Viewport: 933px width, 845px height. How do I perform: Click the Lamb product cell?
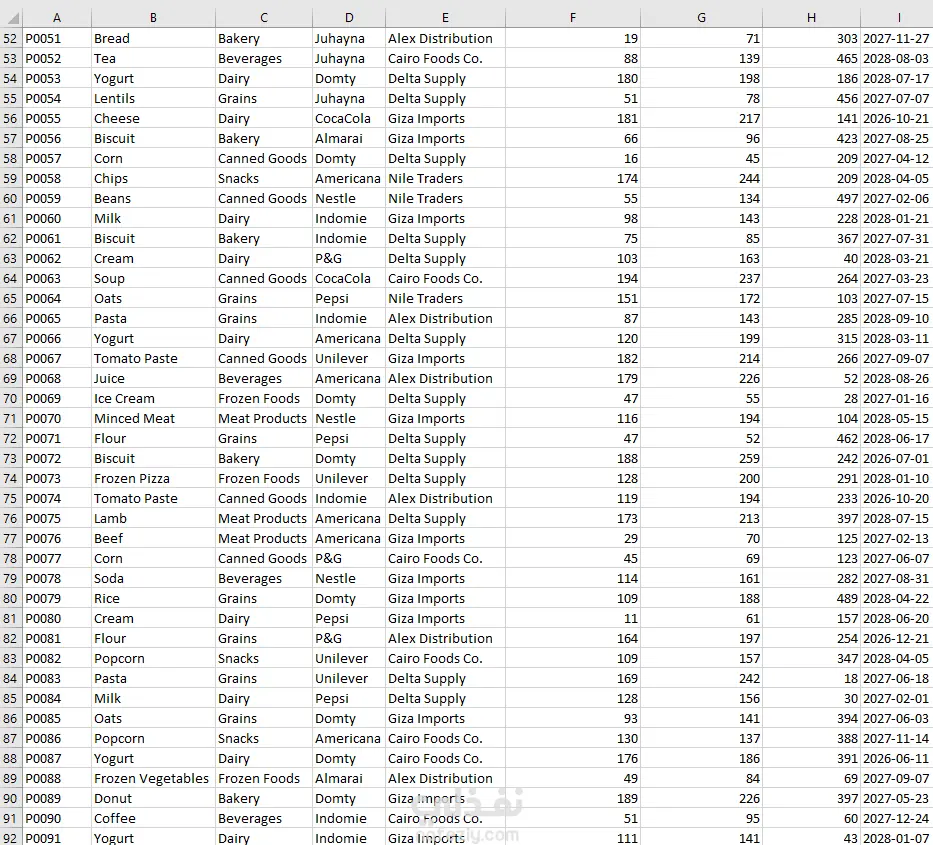(154, 519)
